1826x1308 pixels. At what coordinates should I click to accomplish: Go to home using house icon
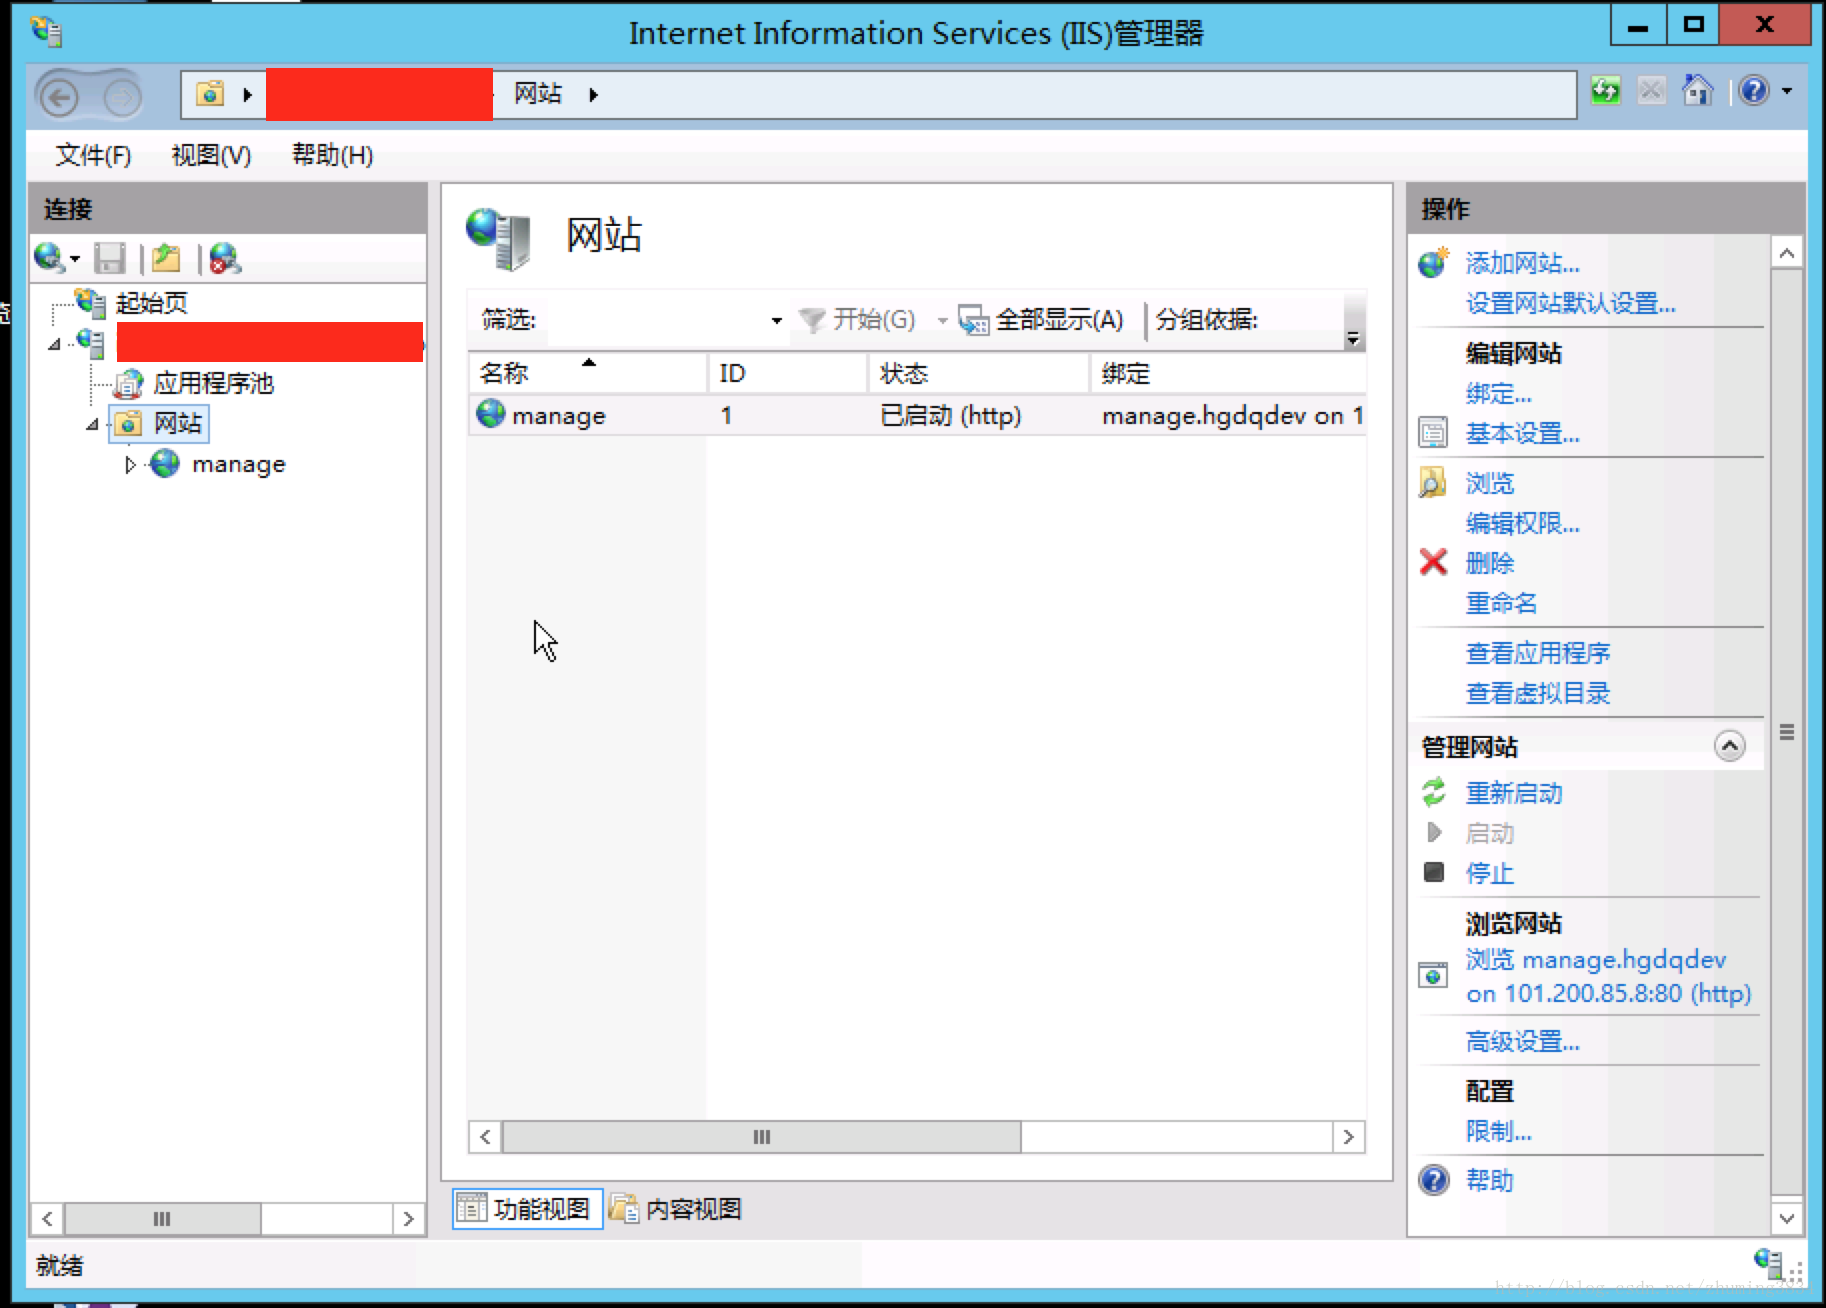1698,91
